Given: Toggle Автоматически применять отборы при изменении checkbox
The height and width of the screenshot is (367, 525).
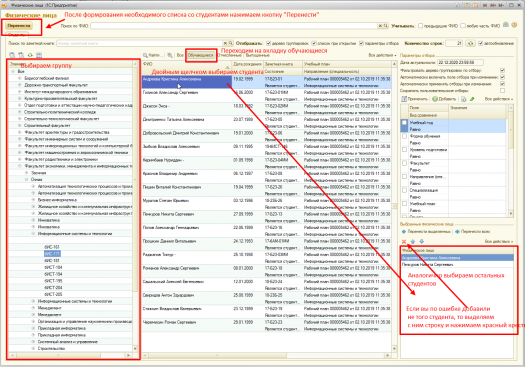Looking at the screenshot, I should coord(502,84).
